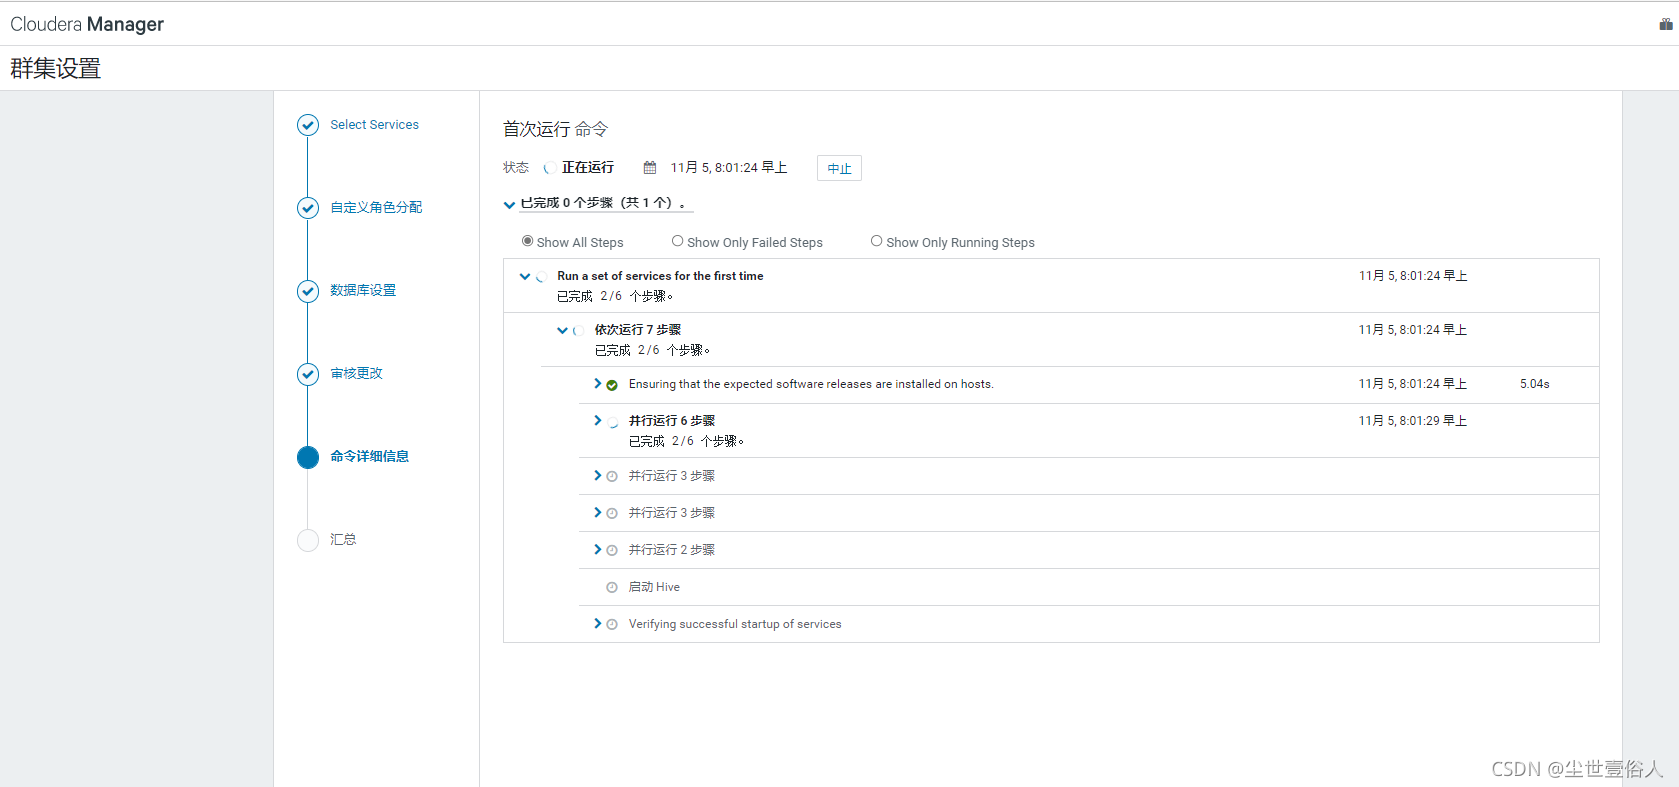Click the active 命令详细信息 step circle
This screenshot has width=1679, height=787.
point(308,457)
